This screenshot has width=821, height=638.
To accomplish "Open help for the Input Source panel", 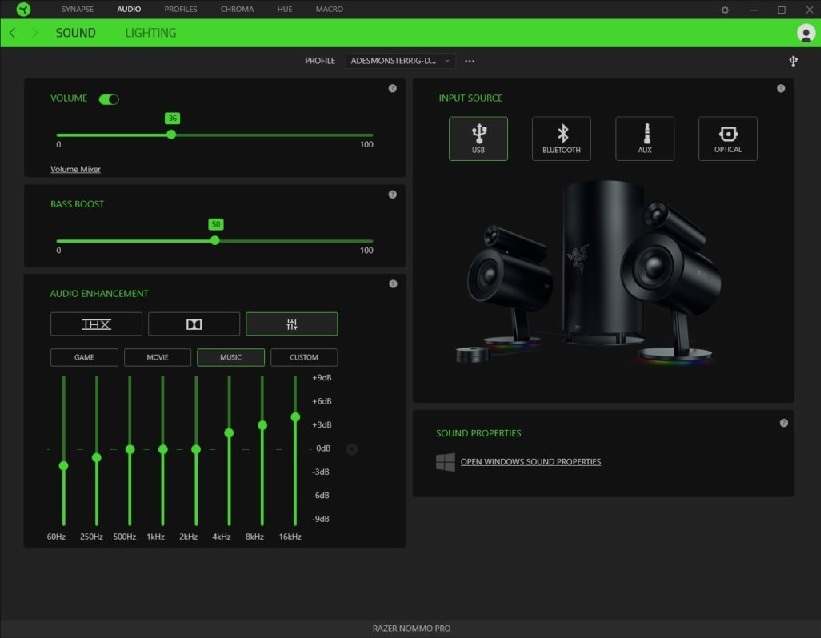I will click(x=781, y=89).
